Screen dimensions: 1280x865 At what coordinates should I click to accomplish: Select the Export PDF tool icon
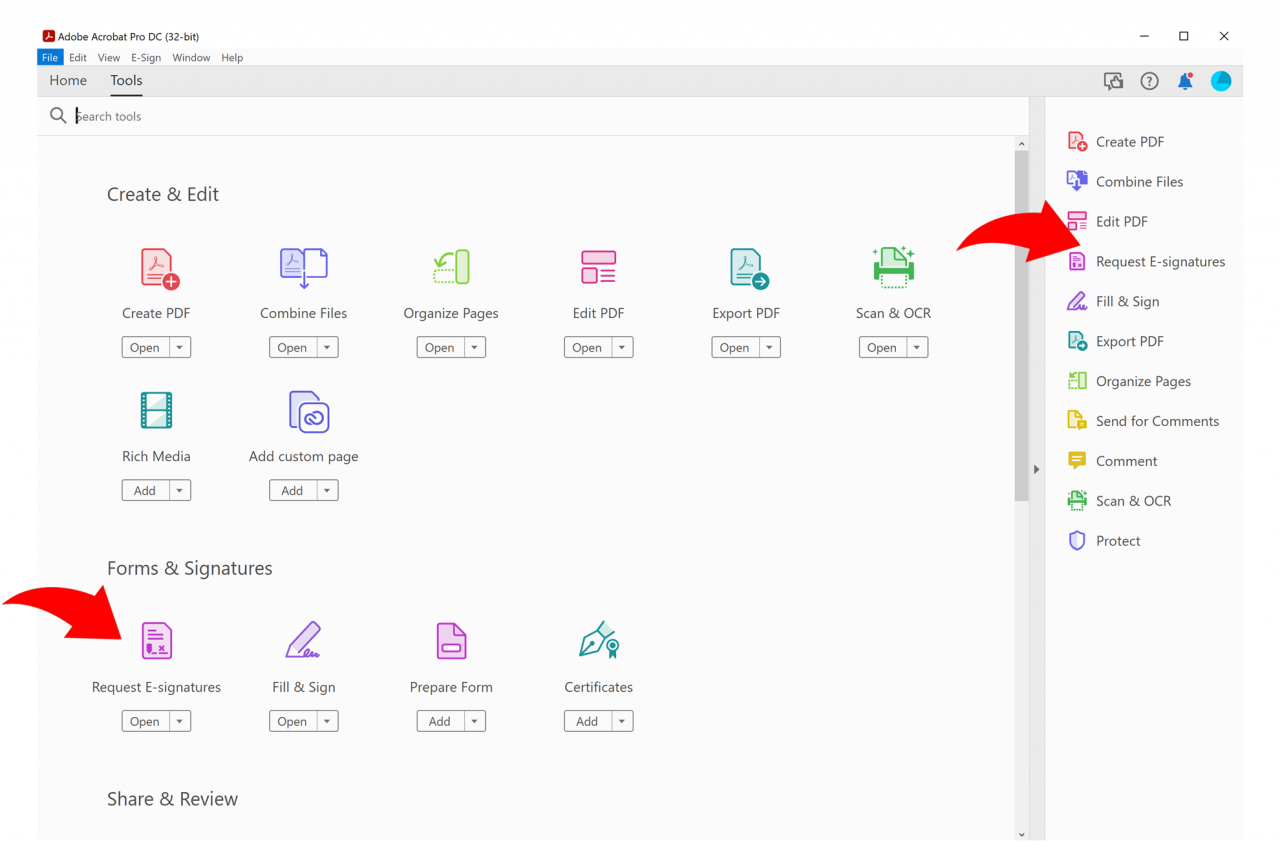(745, 267)
